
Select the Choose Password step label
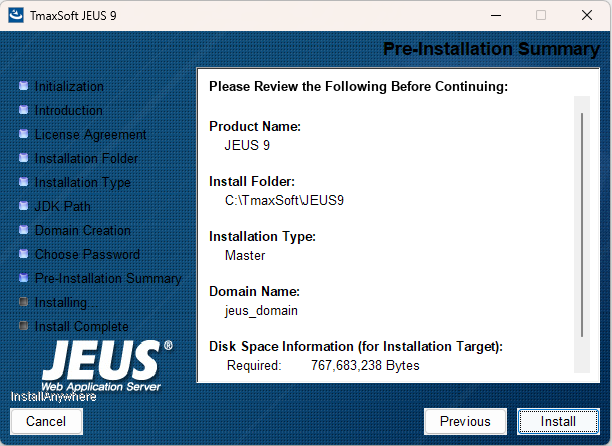click(x=87, y=254)
